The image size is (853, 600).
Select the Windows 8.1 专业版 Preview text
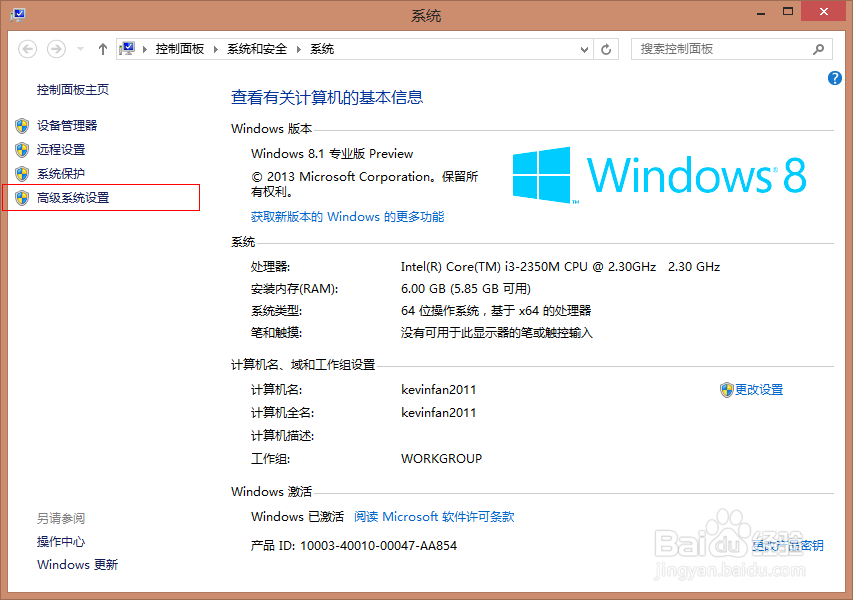[332, 153]
